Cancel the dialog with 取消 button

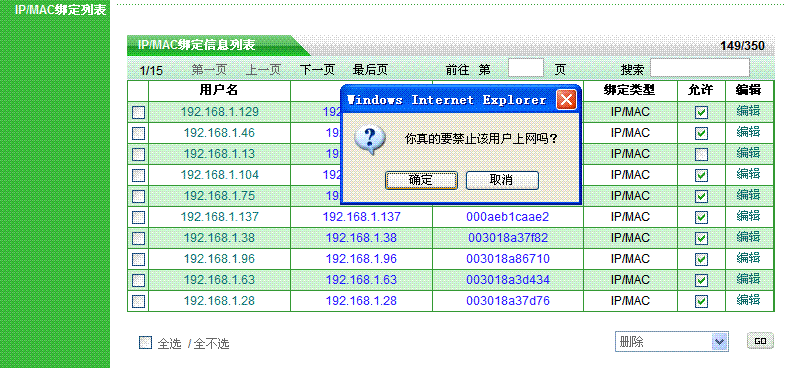click(502, 180)
